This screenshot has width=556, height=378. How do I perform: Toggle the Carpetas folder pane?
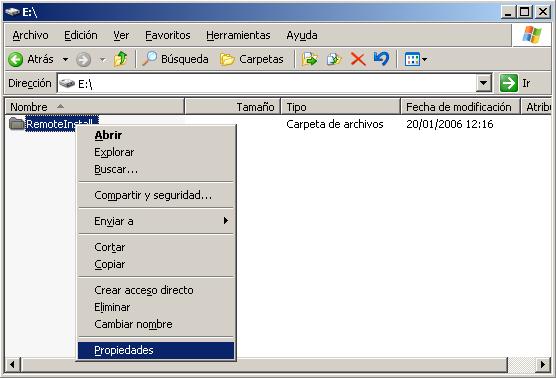[251, 59]
